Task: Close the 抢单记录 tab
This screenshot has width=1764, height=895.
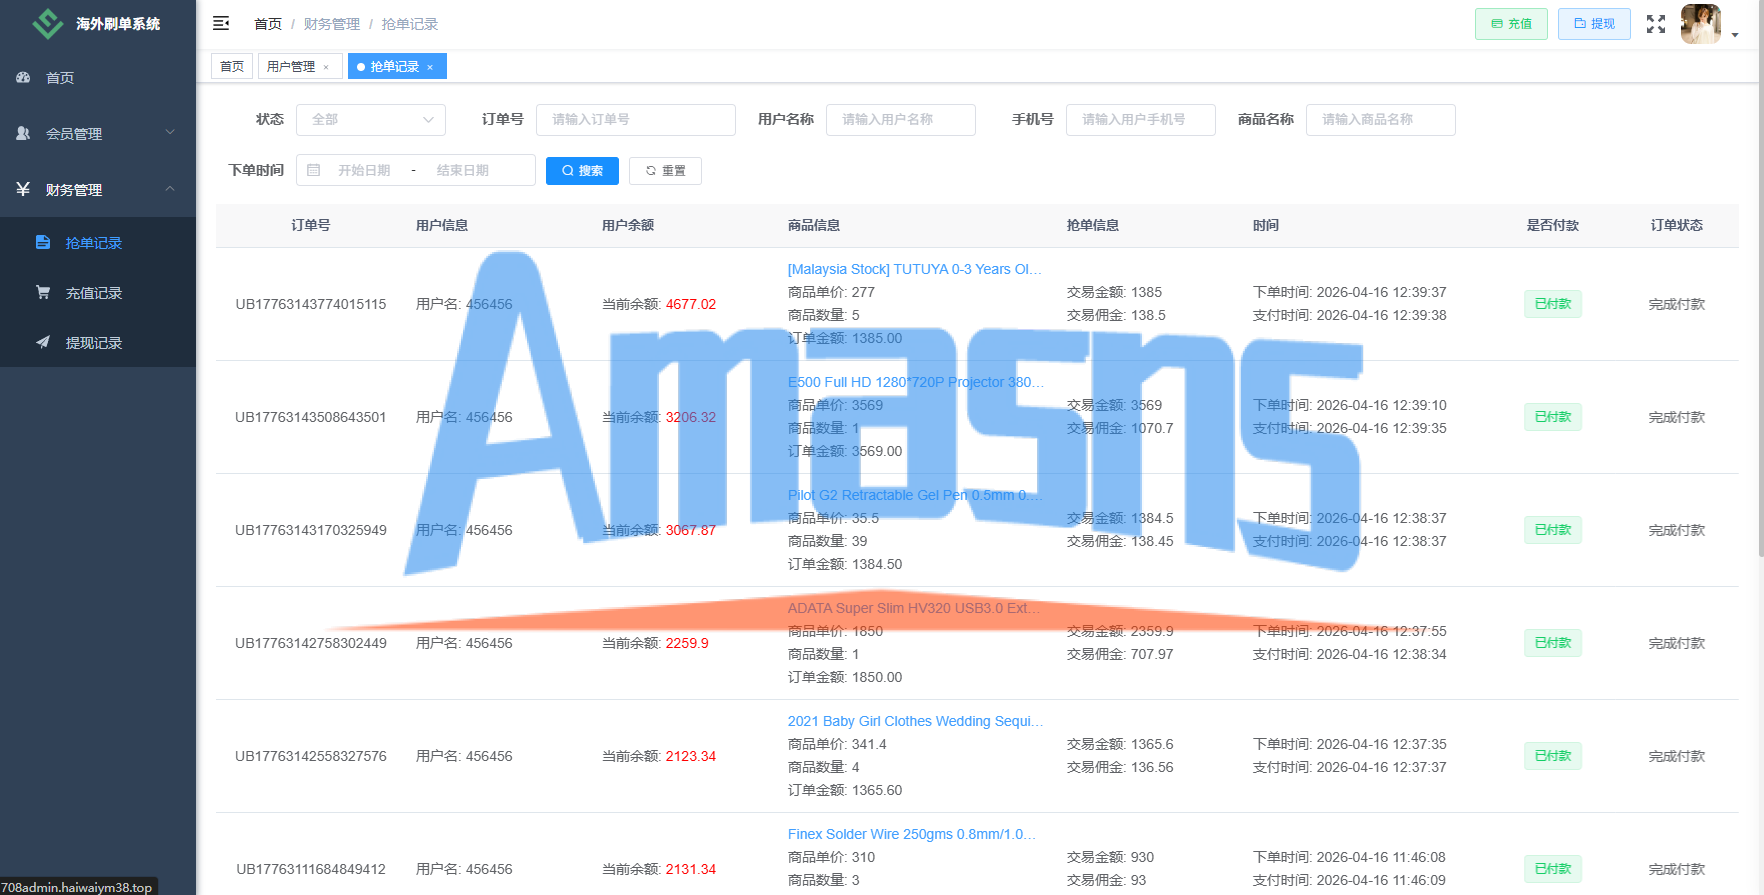Action: point(430,67)
